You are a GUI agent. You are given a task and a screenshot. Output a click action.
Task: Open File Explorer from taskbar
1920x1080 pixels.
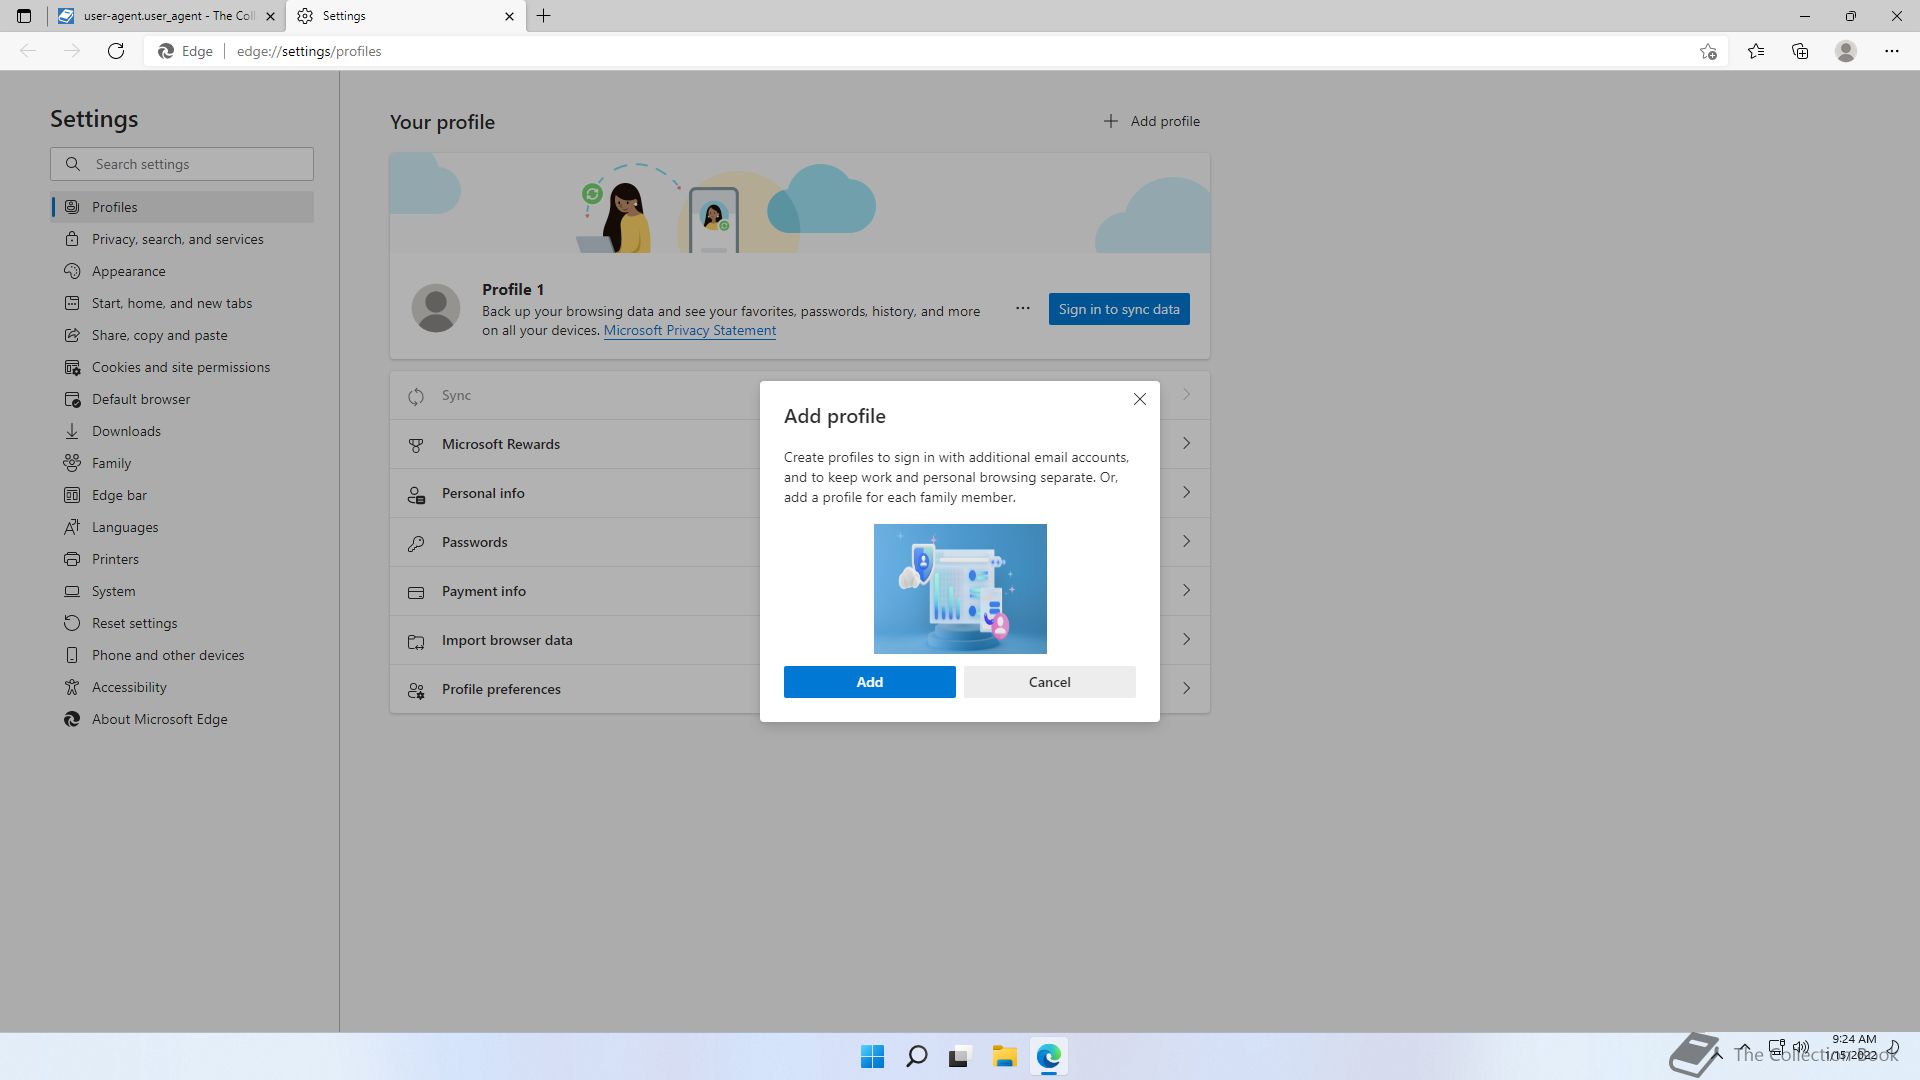click(1004, 1056)
